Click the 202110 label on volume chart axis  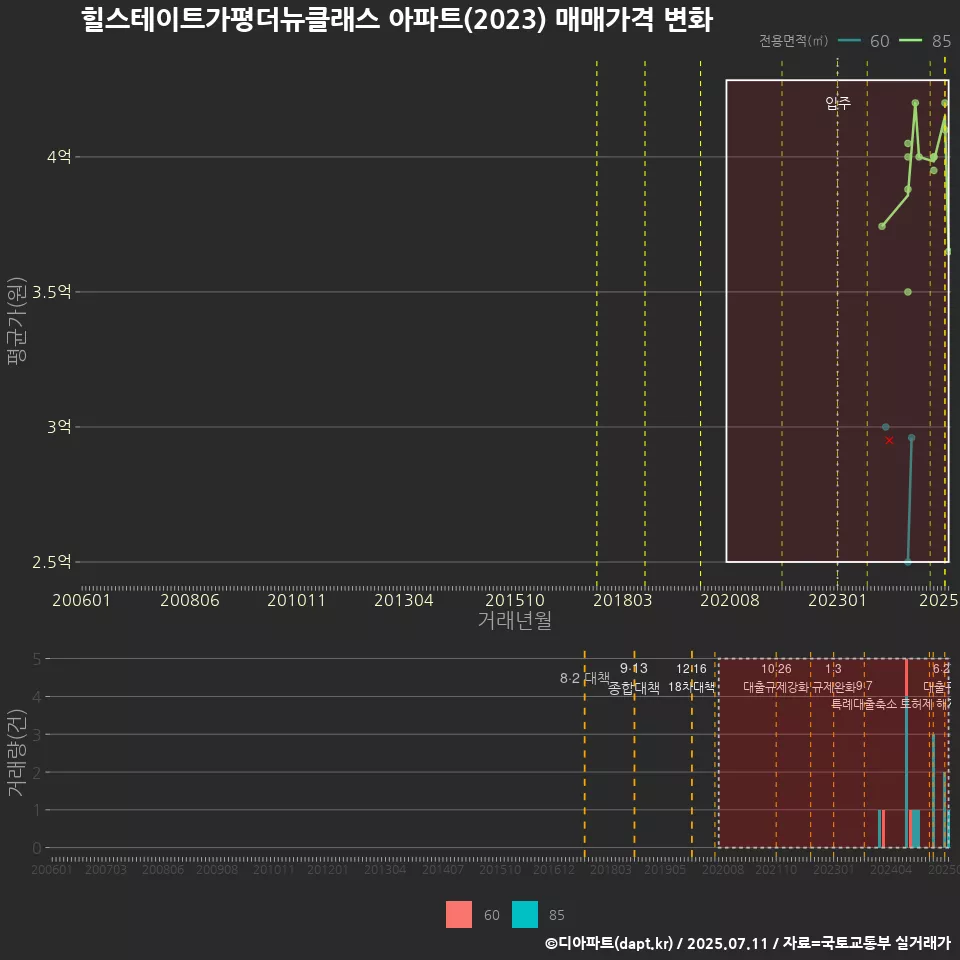coord(776,869)
